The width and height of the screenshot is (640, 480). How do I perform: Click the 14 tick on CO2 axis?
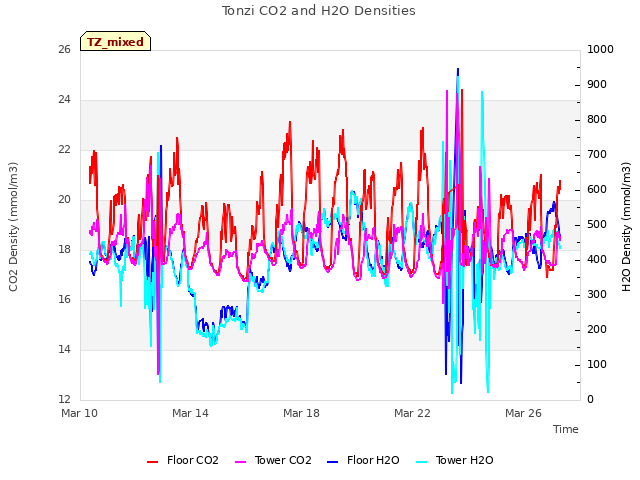pyautogui.click(x=64, y=349)
